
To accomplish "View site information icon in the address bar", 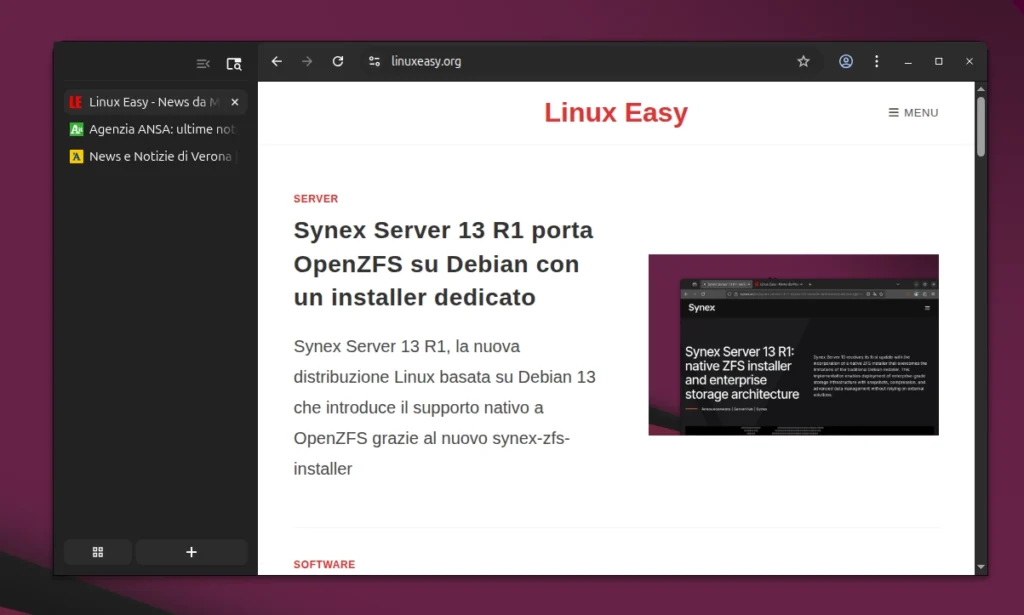I will coord(373,61).
